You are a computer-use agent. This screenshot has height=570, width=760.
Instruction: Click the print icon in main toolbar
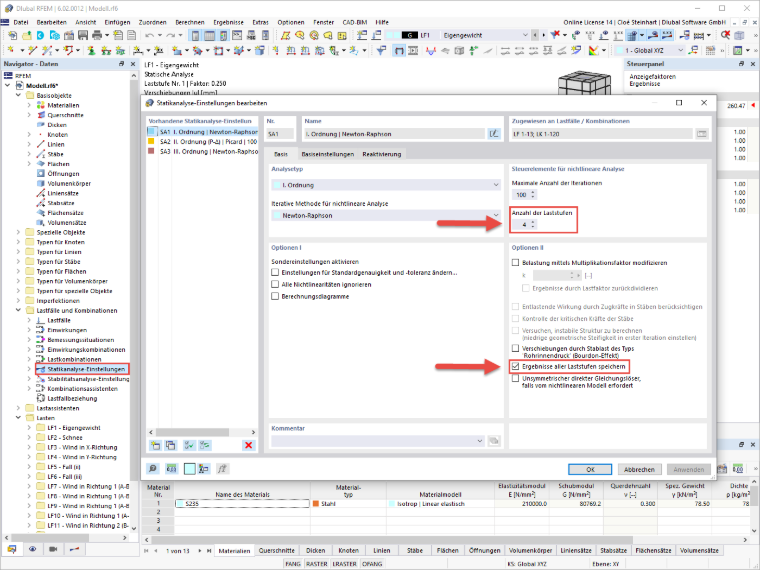(97, 35)
